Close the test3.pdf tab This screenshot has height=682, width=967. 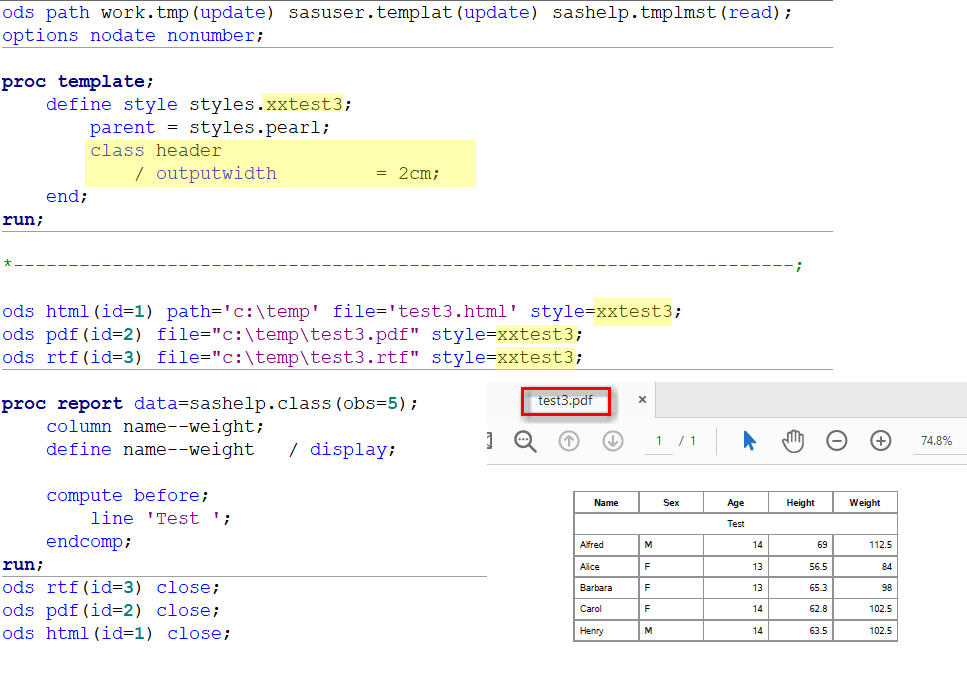coord(642,398)
